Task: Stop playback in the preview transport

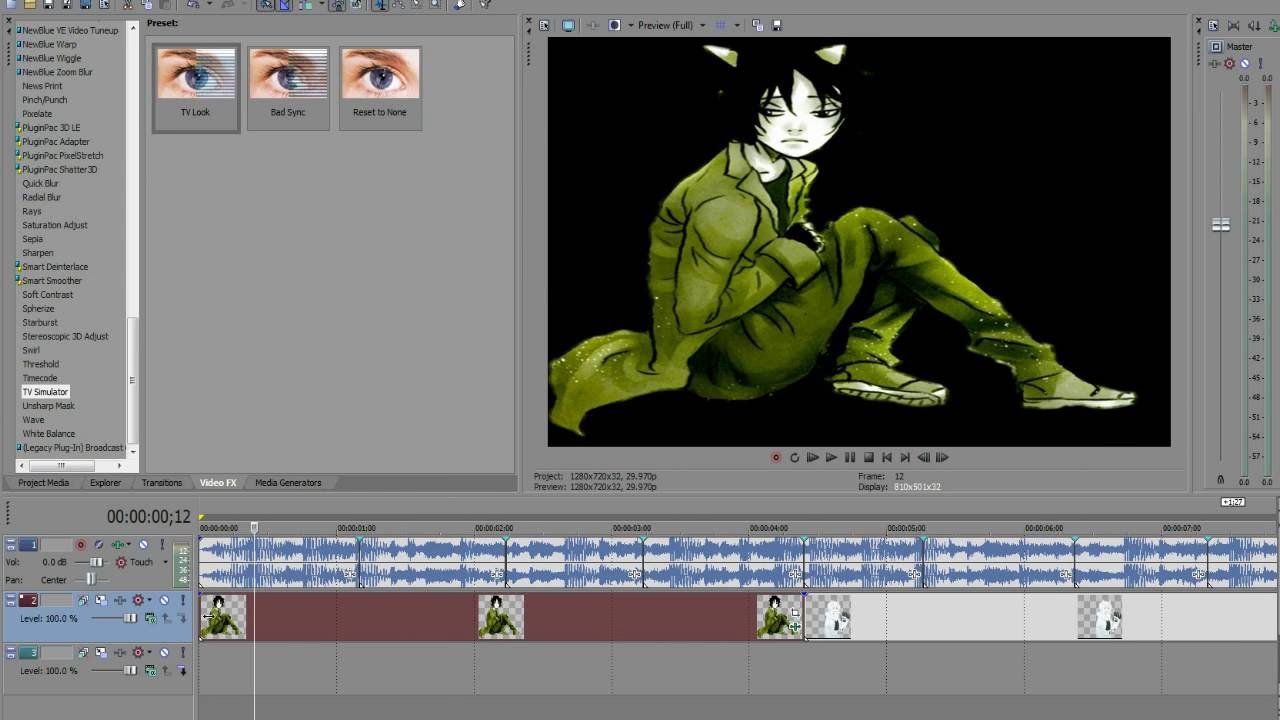Action: 868,458
